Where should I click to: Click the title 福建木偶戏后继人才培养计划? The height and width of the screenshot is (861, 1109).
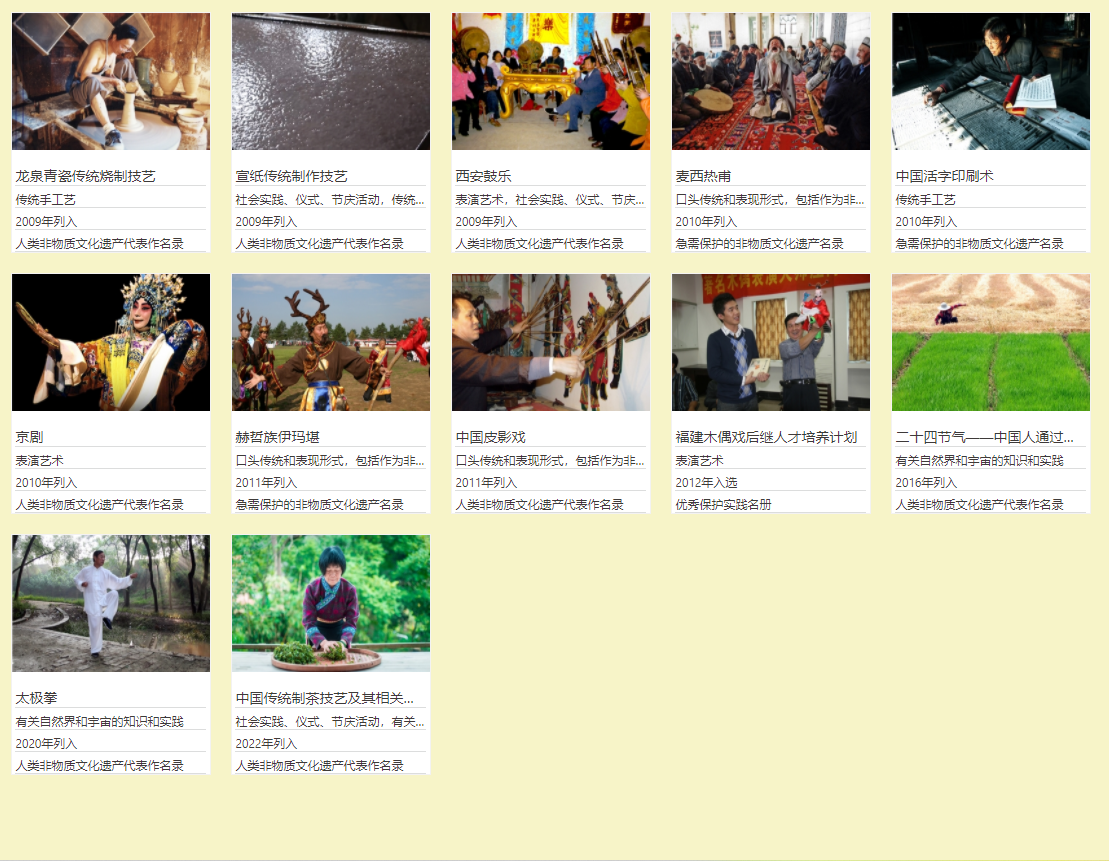click(766, 437)
